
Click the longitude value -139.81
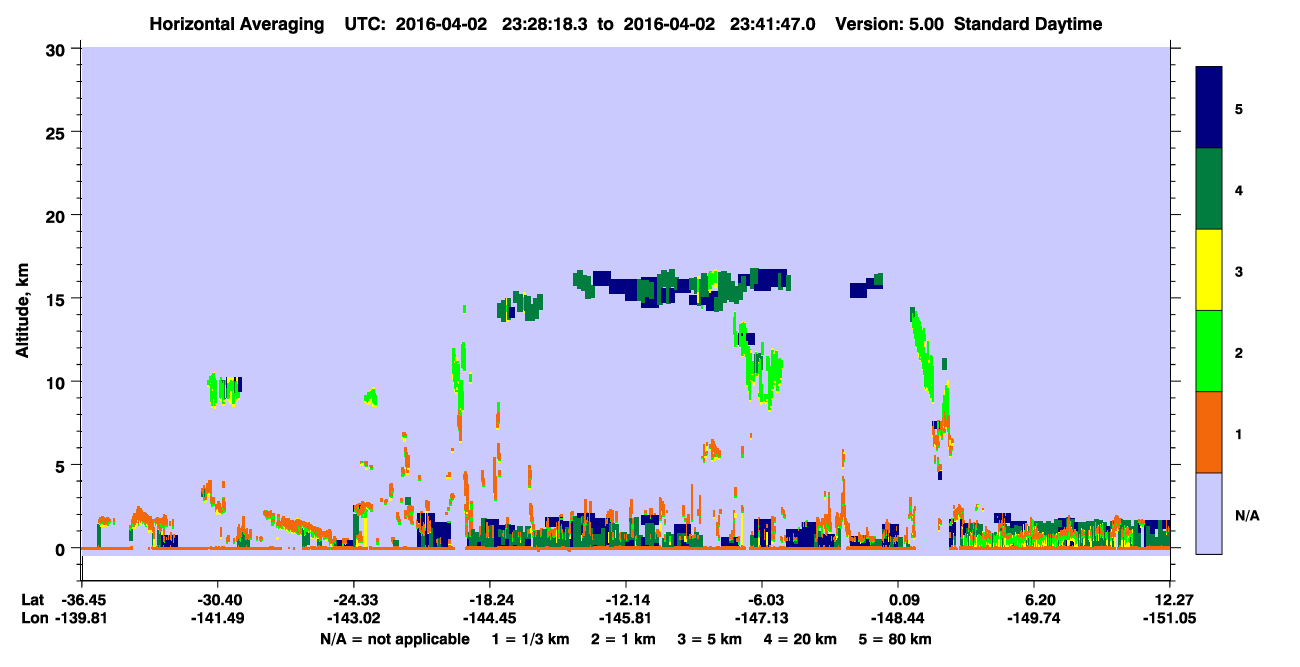coord(81,617)
